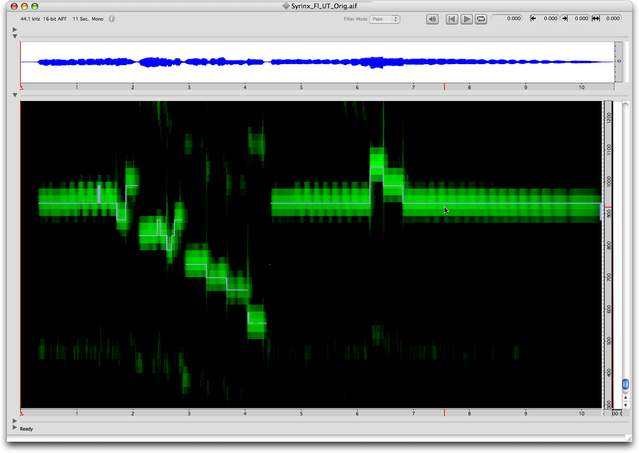The width and height of the screenshot is (639, 453).
Task: Open the file info icon beside Mono
Action: [x=111, y=19]
